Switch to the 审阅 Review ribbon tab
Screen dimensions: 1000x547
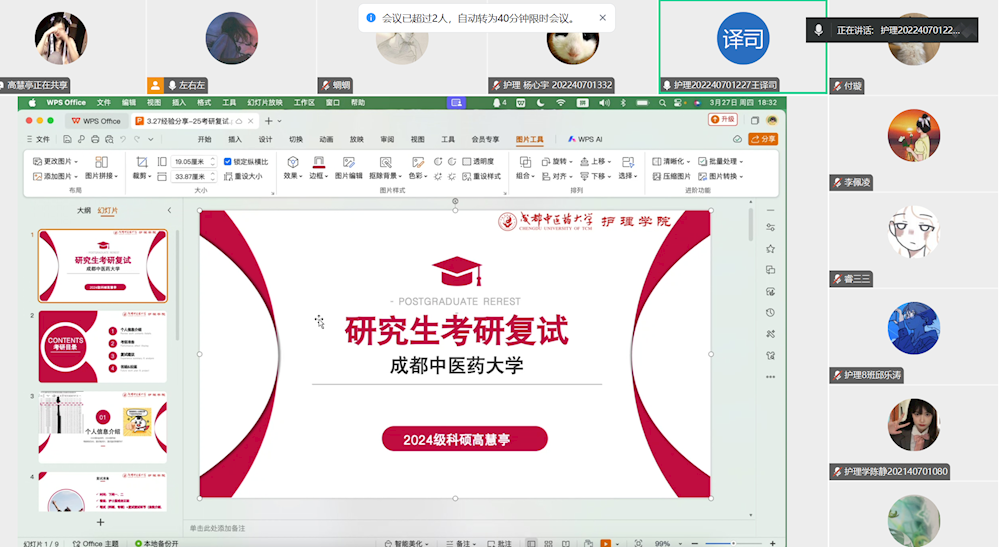(387, 140)
